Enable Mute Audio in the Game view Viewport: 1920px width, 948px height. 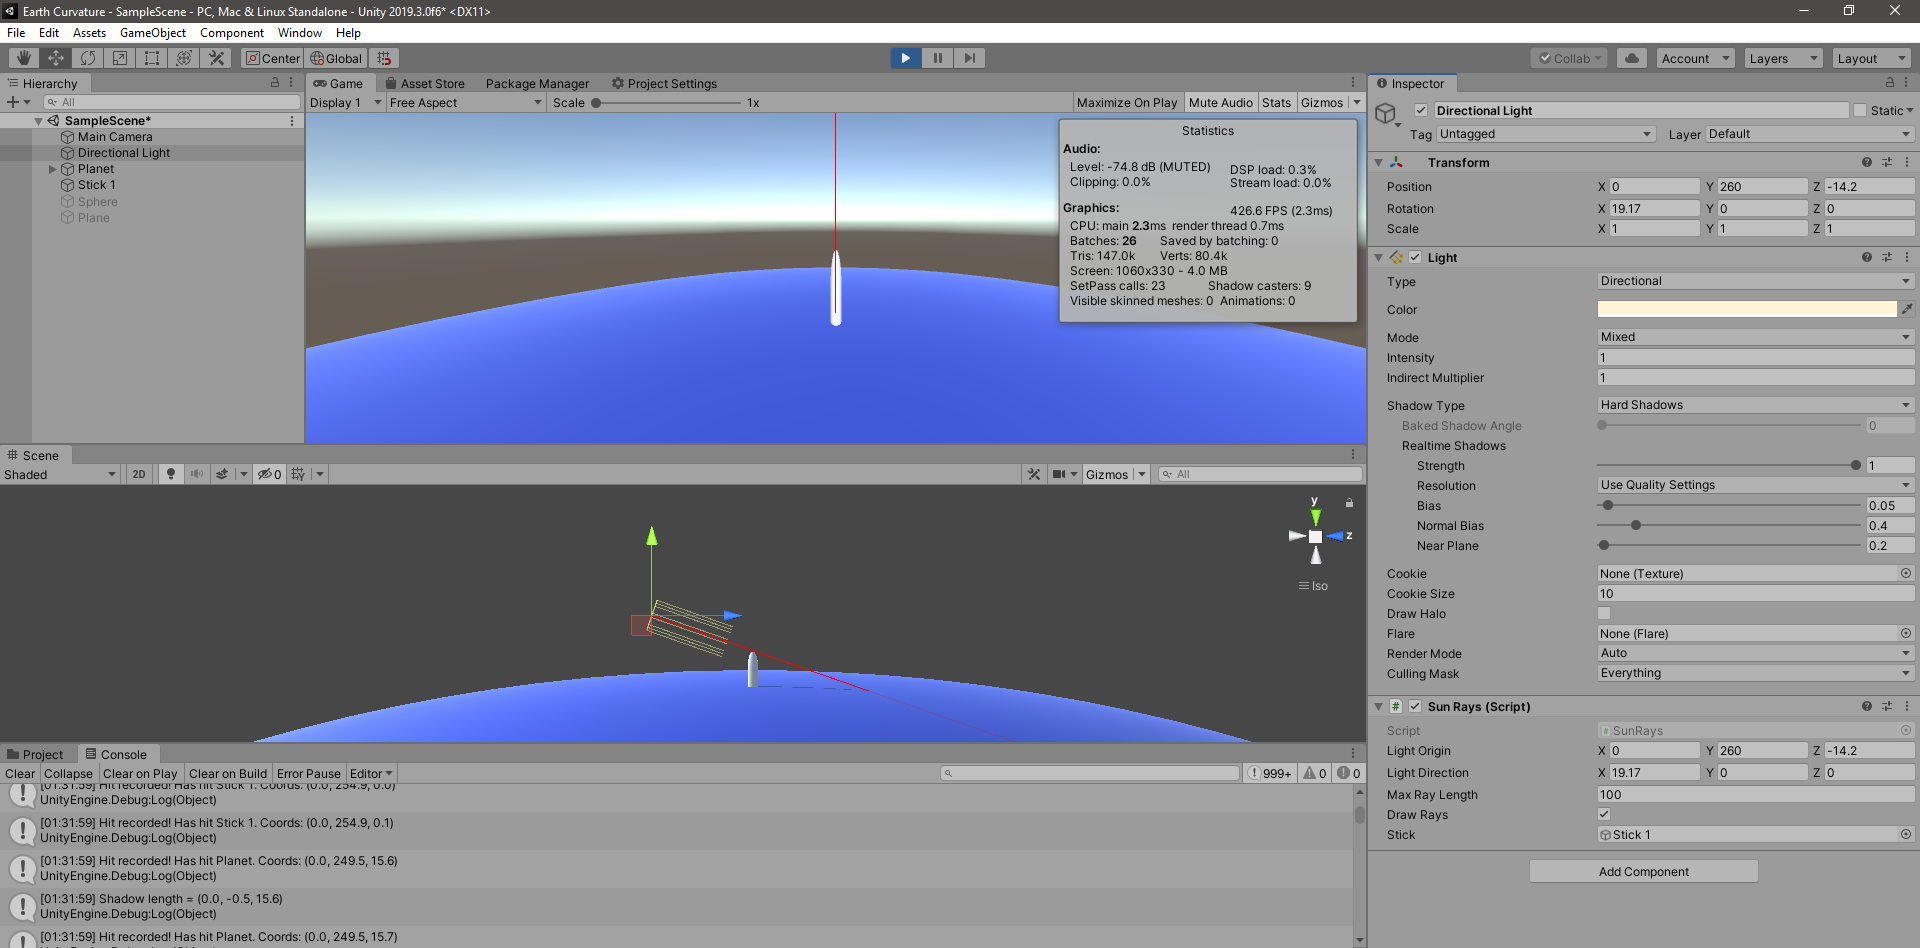[1220, 102]
